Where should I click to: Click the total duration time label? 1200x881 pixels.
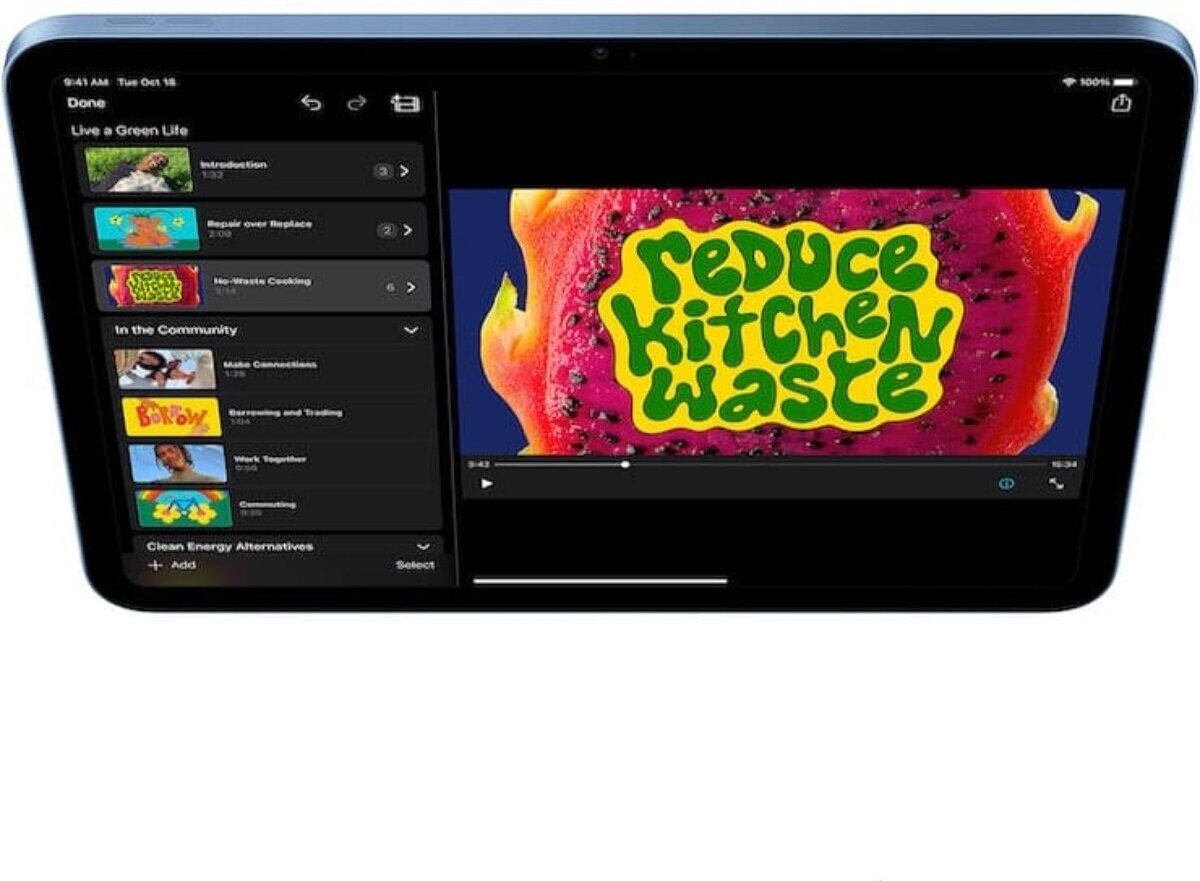[x=1064, y=465]
